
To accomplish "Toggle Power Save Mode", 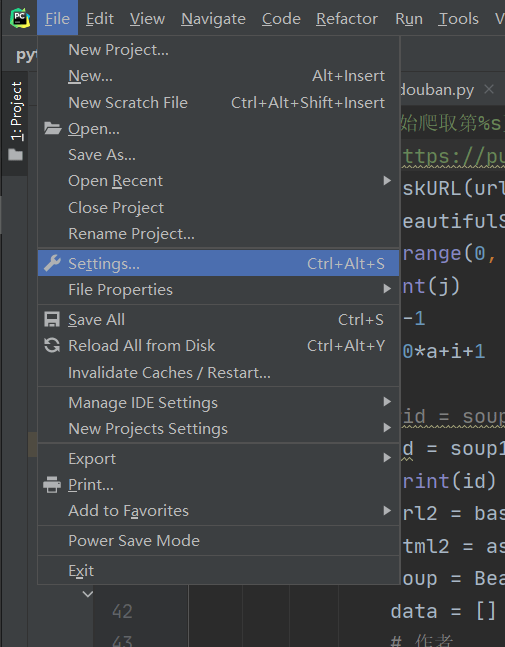I will coord(218,541).
